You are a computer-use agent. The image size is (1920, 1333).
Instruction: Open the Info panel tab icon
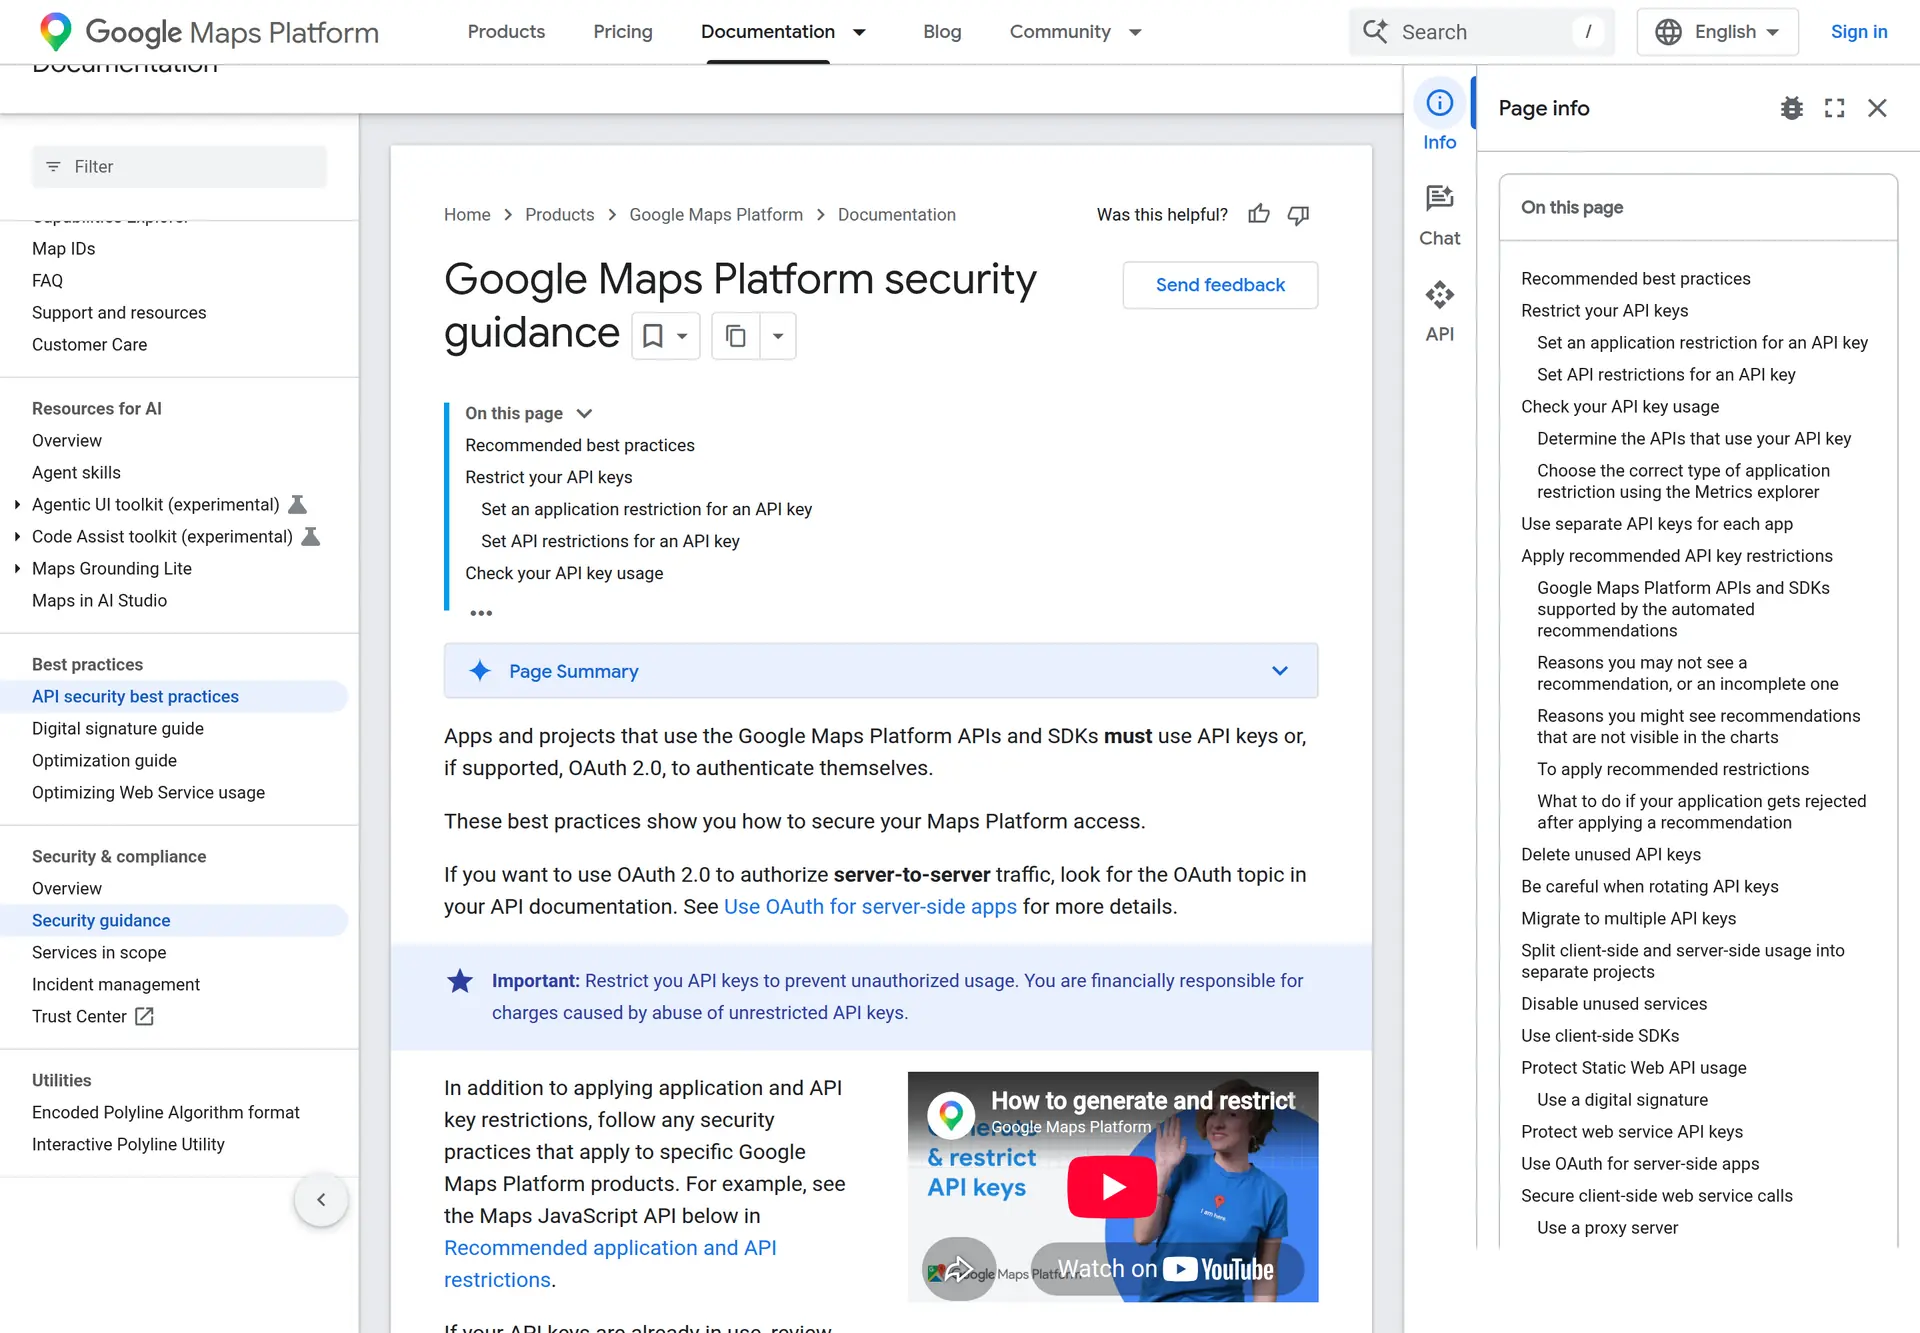pyautogui.click(x=1440, y=103)
